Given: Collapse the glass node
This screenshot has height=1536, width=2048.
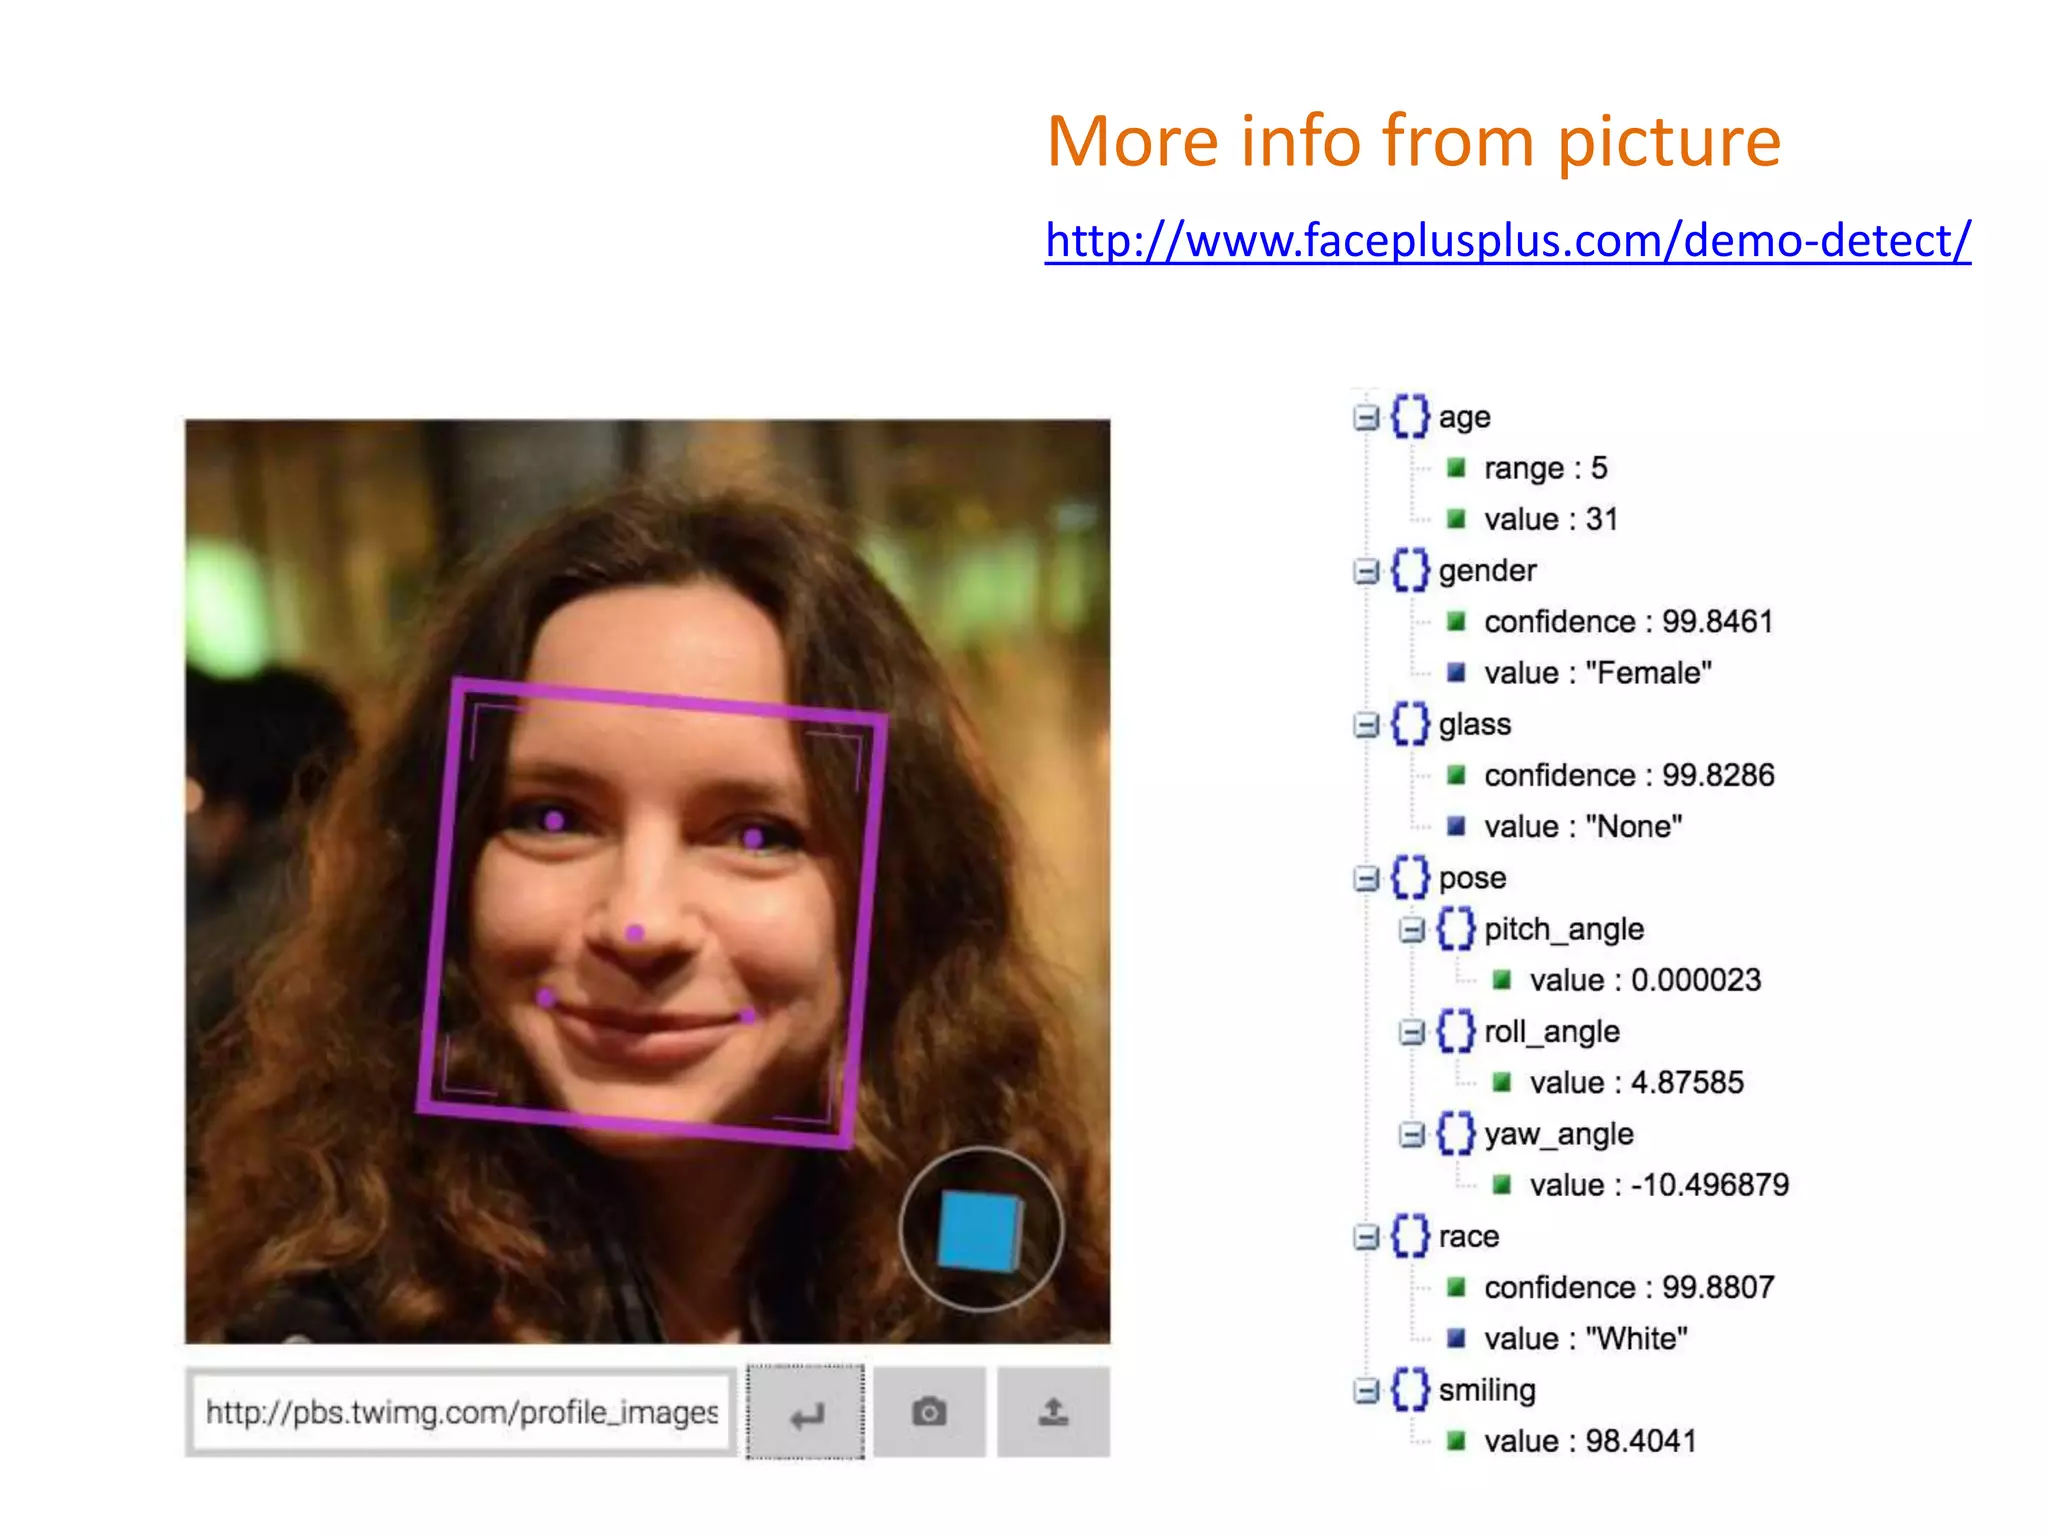Looking at the screenshot, I should pyautogui.click(x=1365, y=725).
